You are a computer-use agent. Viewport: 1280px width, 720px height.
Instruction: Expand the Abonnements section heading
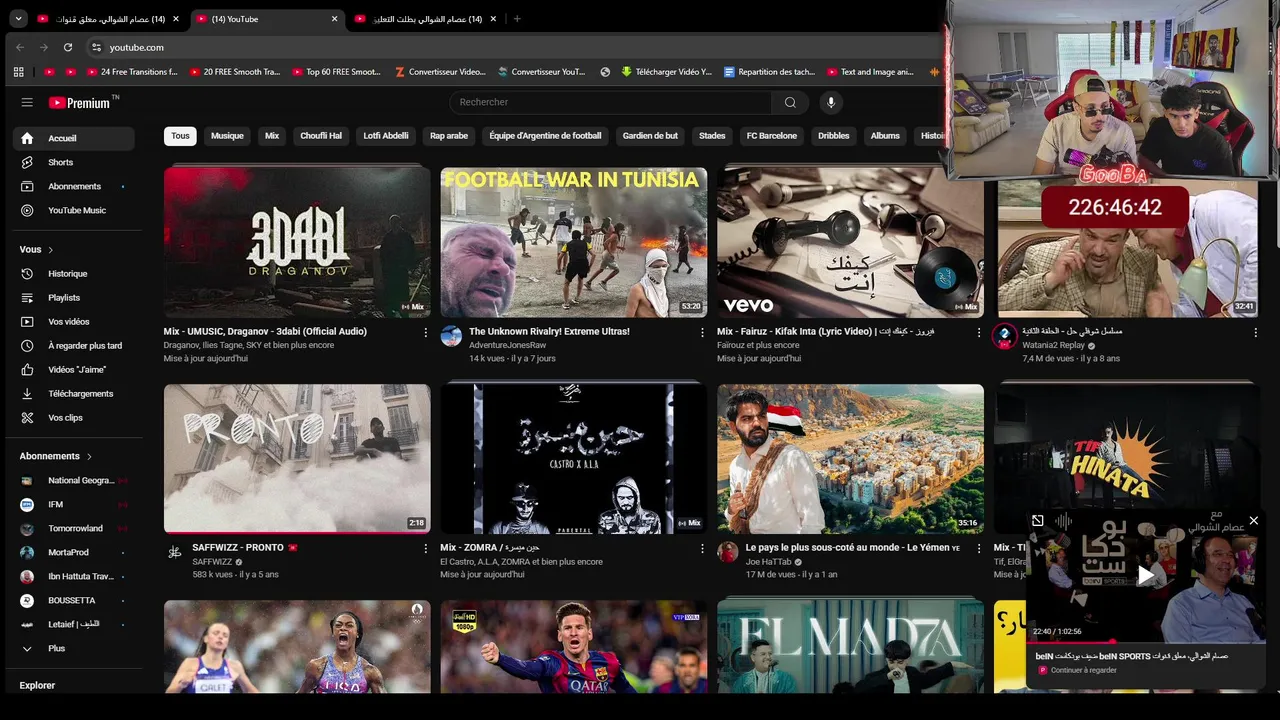point(56,456)
